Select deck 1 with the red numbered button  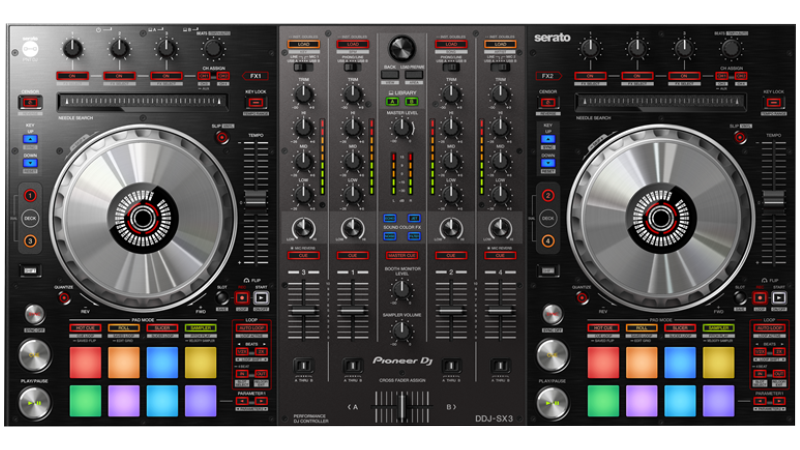click(29, 196)
